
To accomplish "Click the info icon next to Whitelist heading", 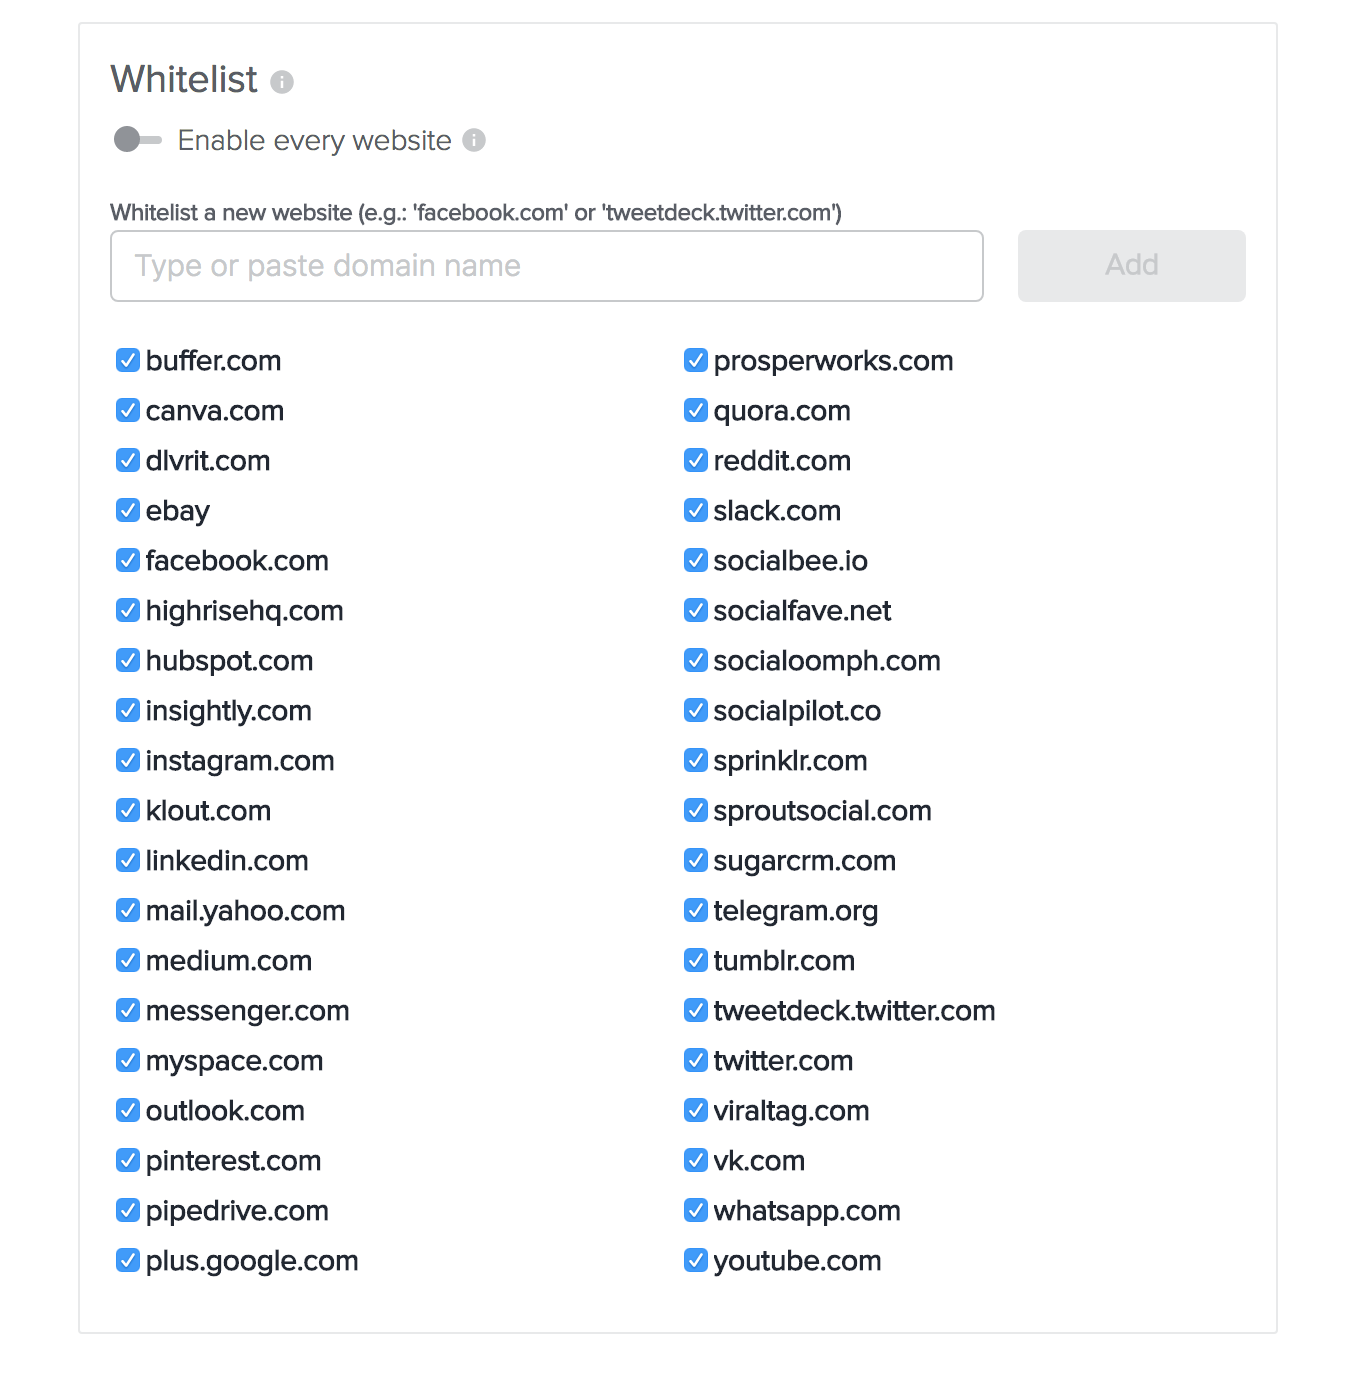I will click(282, 82).
